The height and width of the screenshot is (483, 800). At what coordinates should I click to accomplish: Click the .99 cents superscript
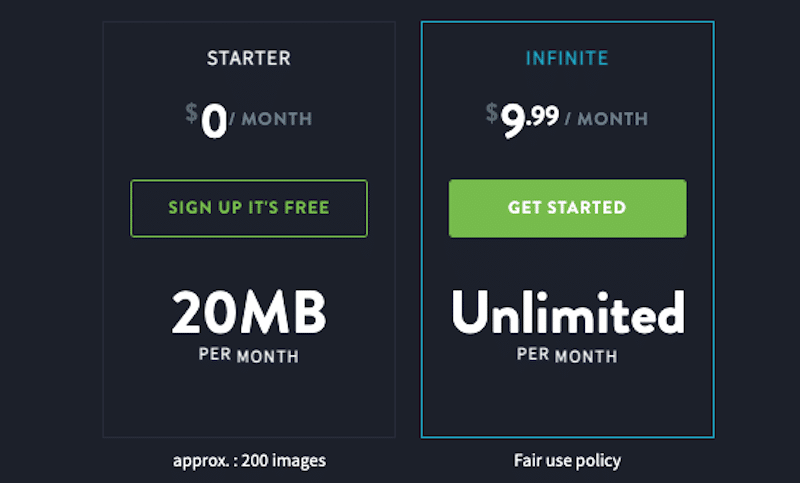[543, 116]
